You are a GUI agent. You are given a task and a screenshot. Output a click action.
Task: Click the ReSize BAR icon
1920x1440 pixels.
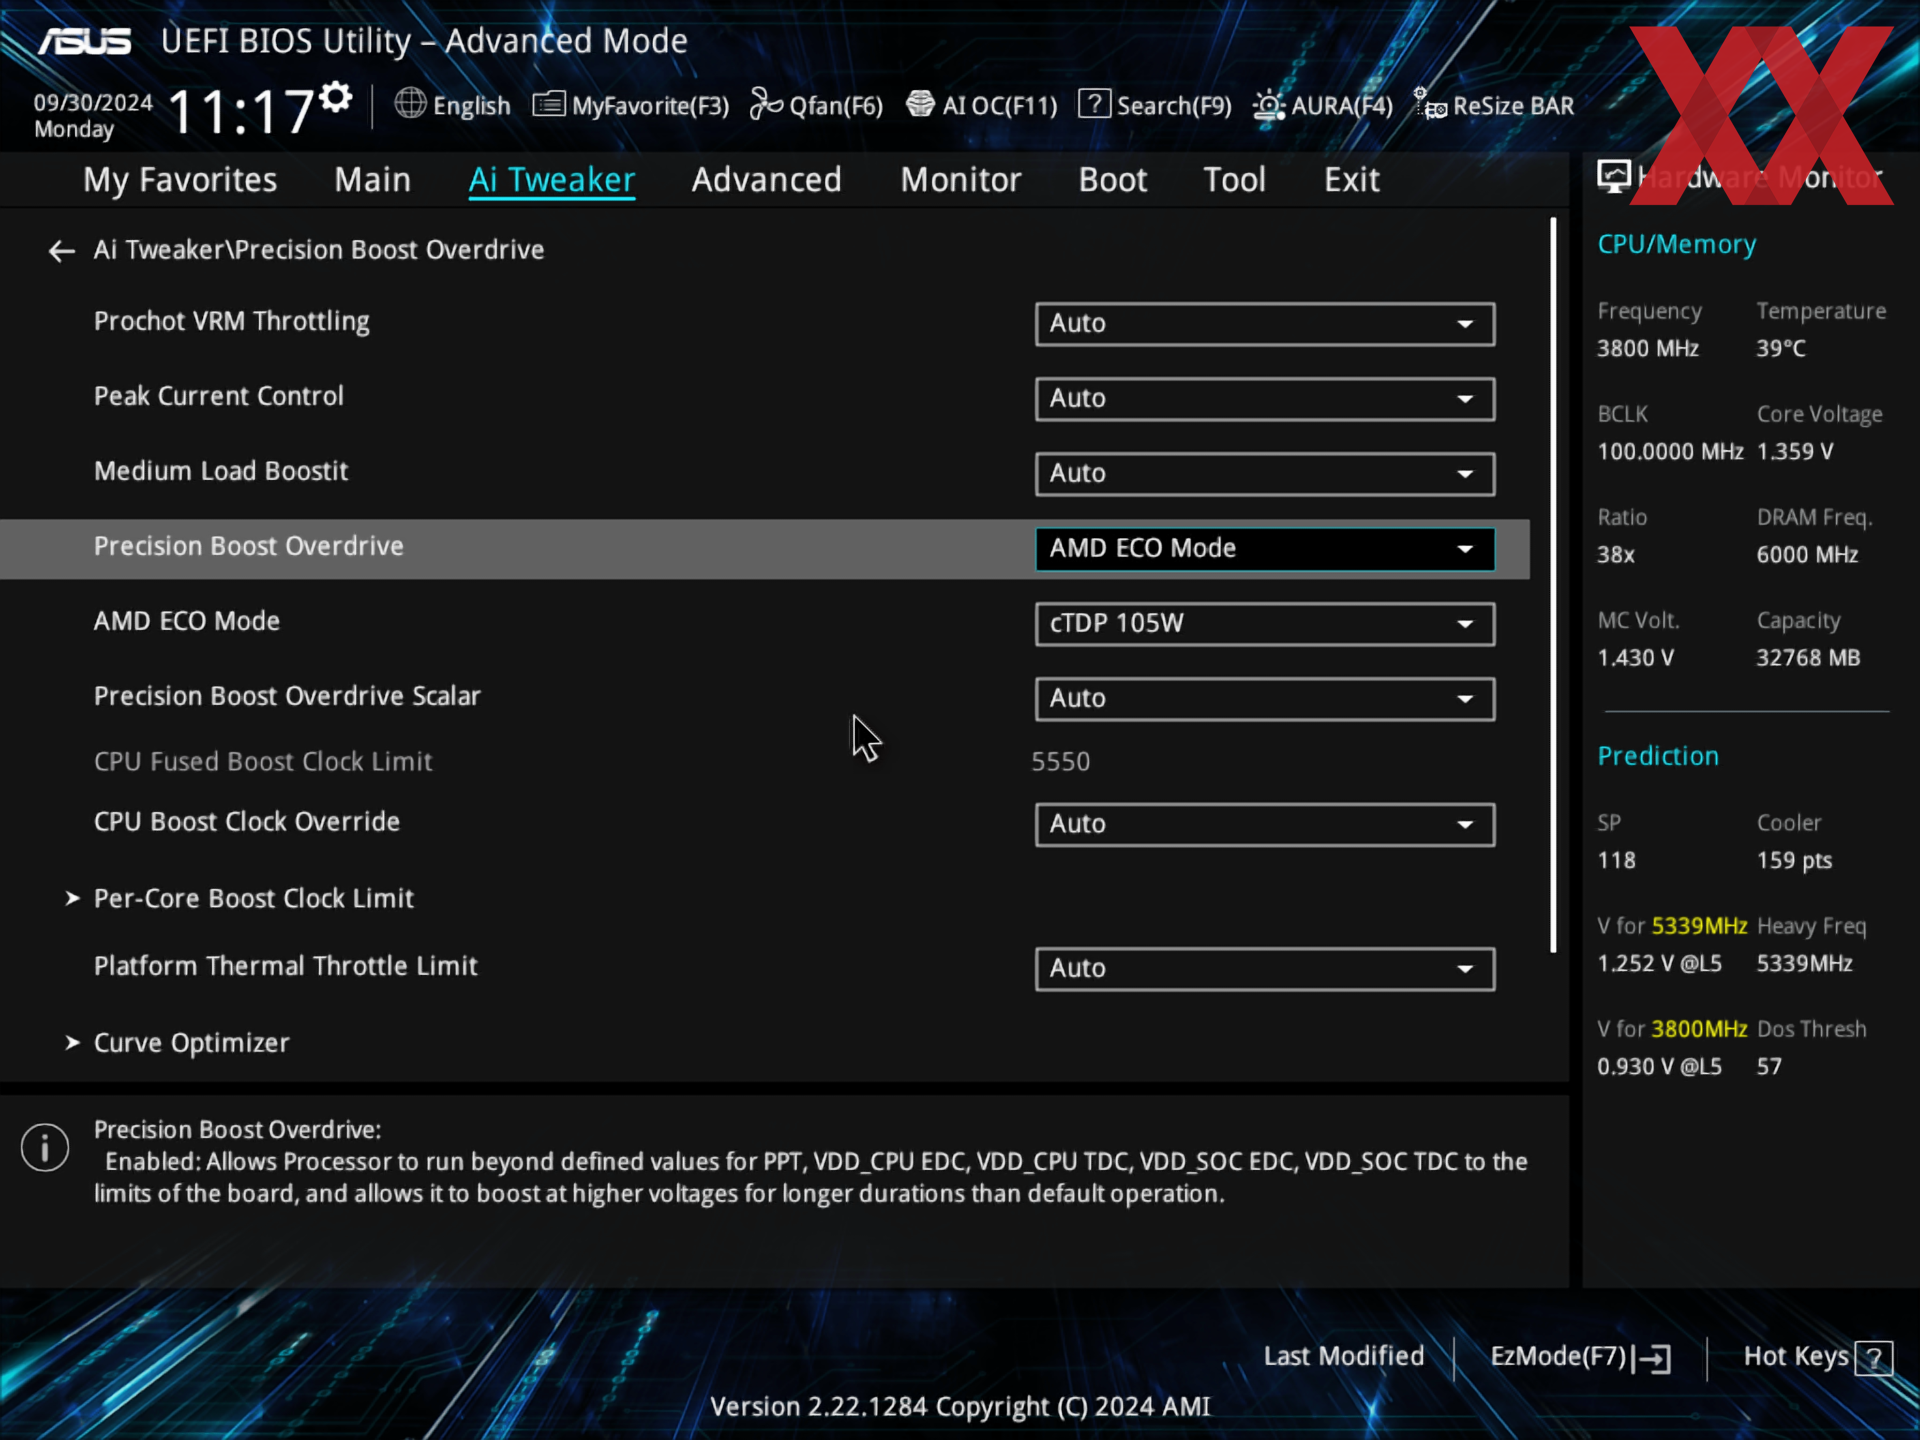click(1429, 104)
